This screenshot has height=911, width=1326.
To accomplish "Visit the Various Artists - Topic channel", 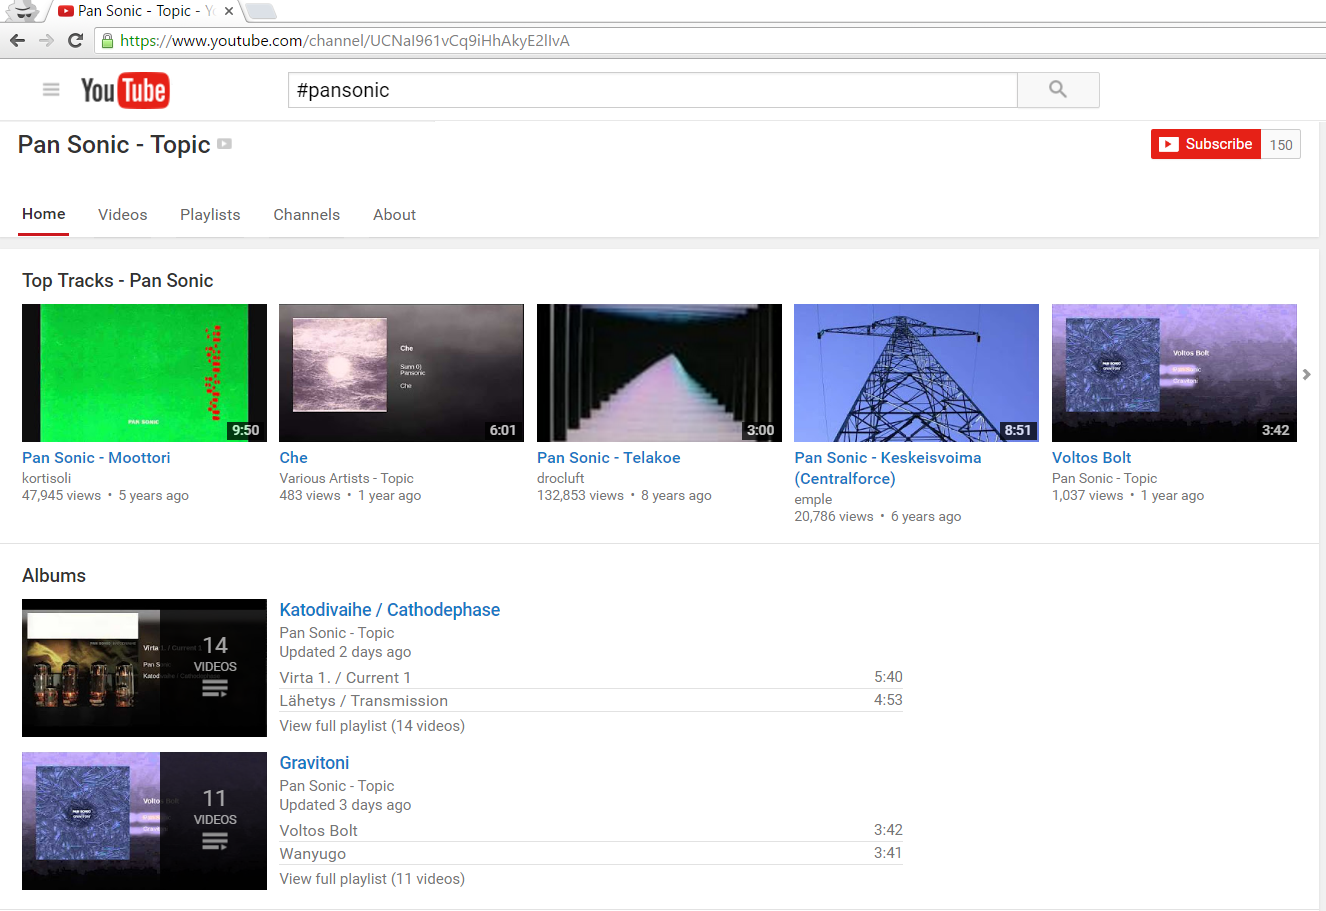I will (x=347, y=478).
